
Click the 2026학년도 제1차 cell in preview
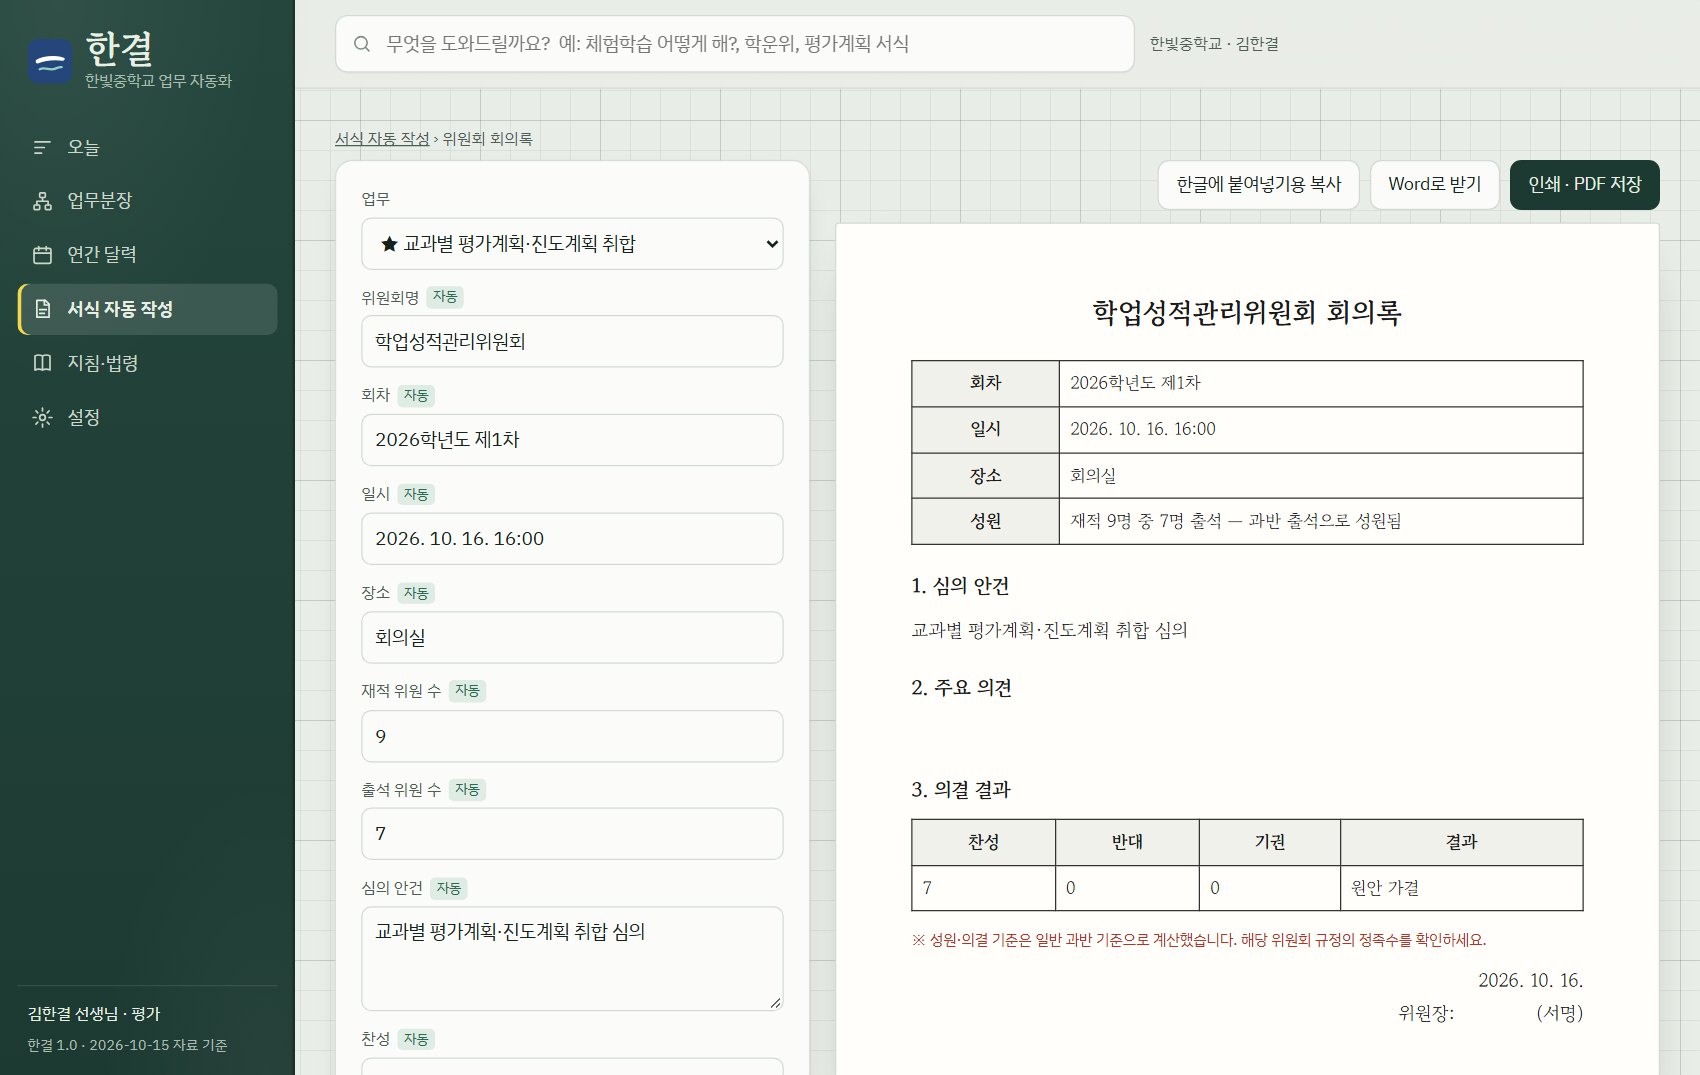pyautogui.click(x=1320, y=383)
